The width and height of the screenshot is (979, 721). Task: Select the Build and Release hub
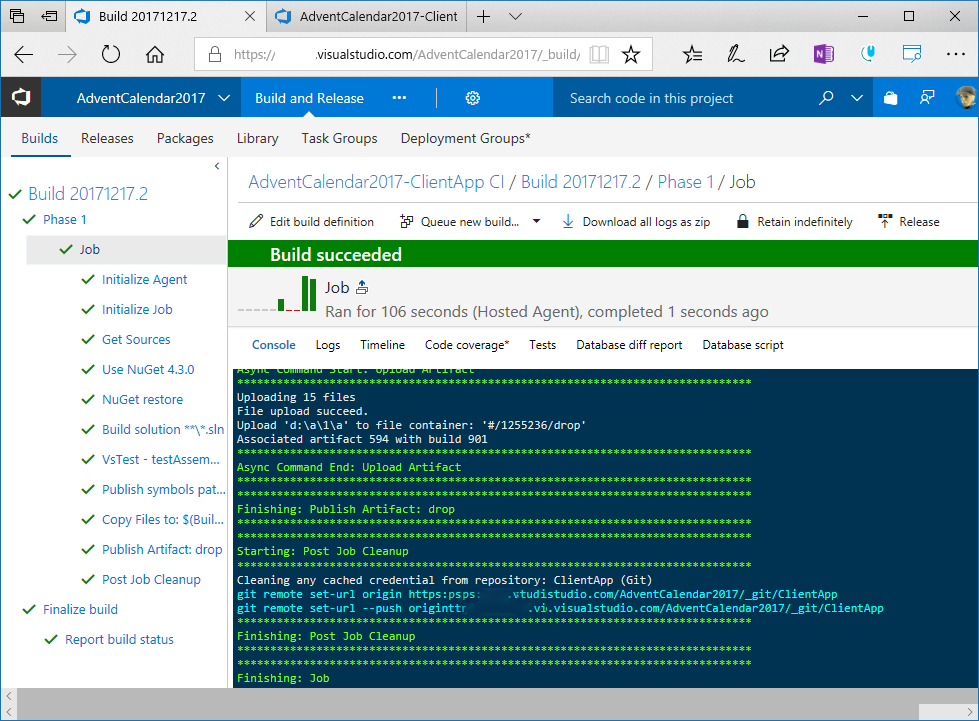coord(309,98)
